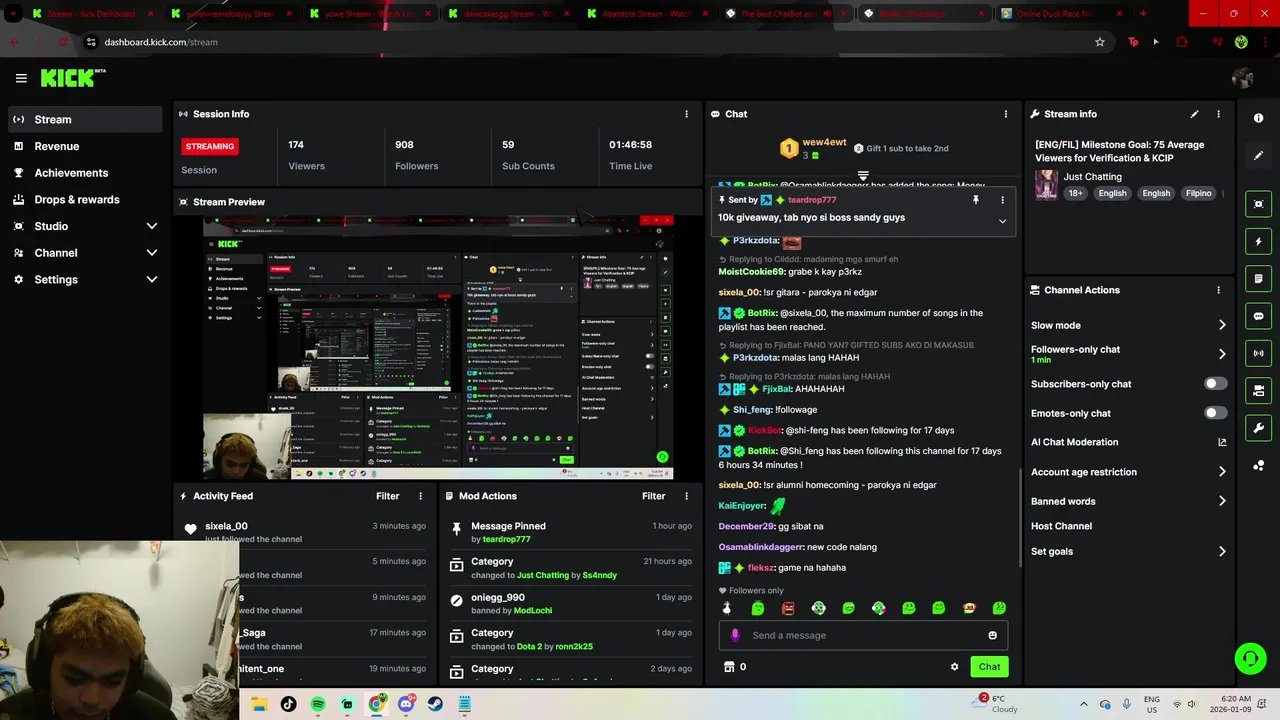Open AI Chat Moderation external link

[x=1222, y=442]
